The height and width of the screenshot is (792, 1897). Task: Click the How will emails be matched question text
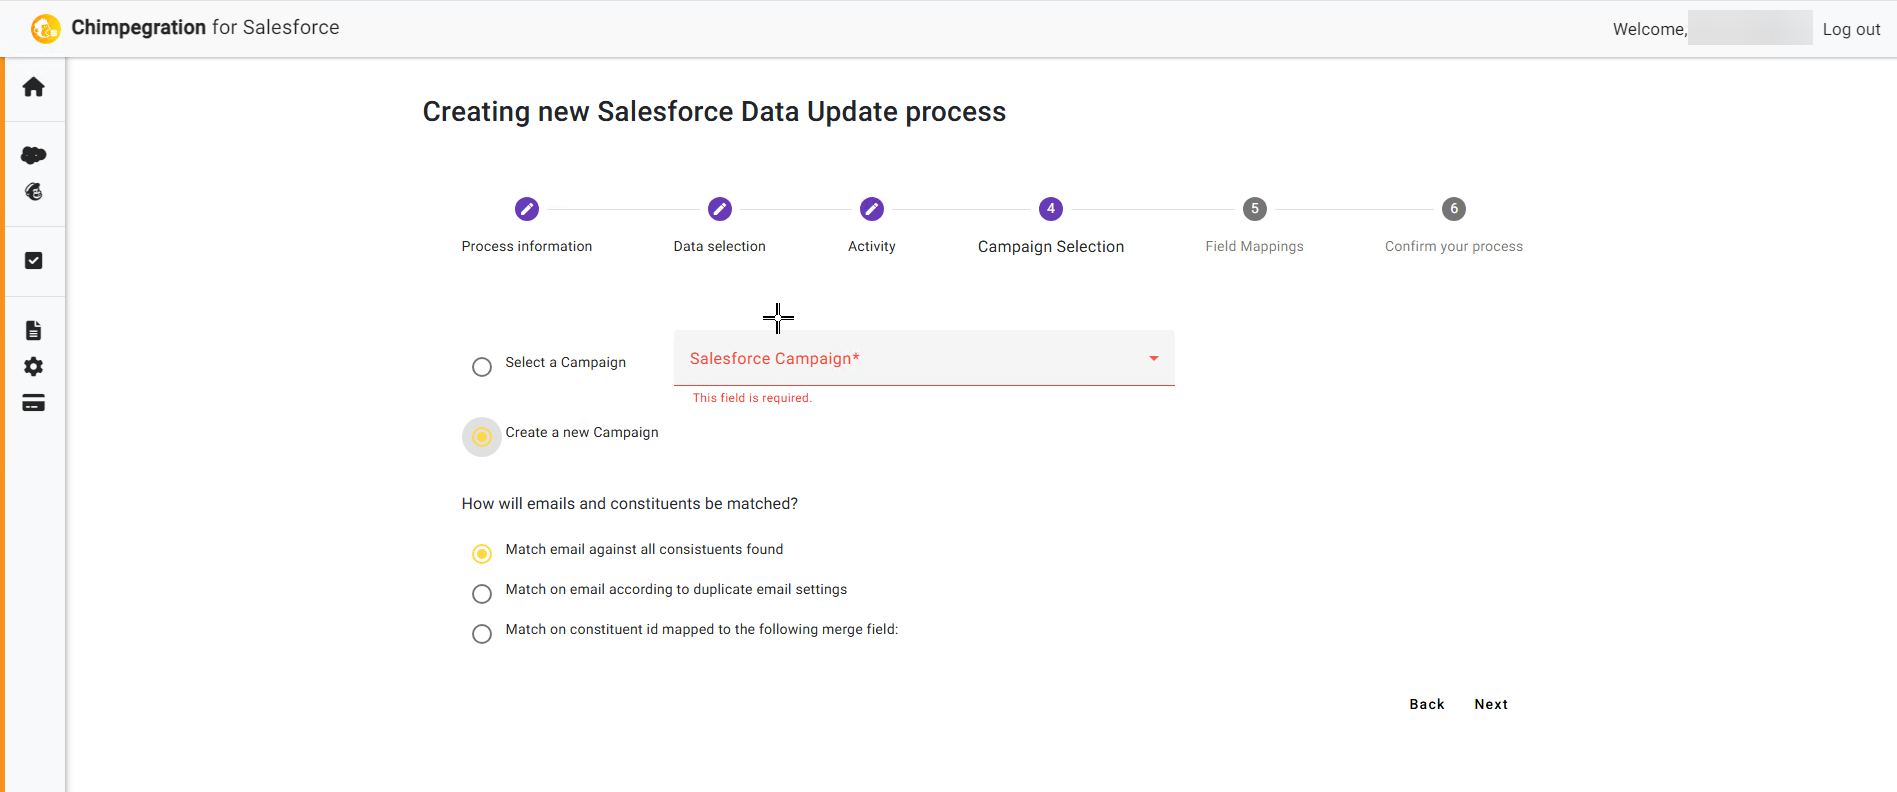click(630, 504)
